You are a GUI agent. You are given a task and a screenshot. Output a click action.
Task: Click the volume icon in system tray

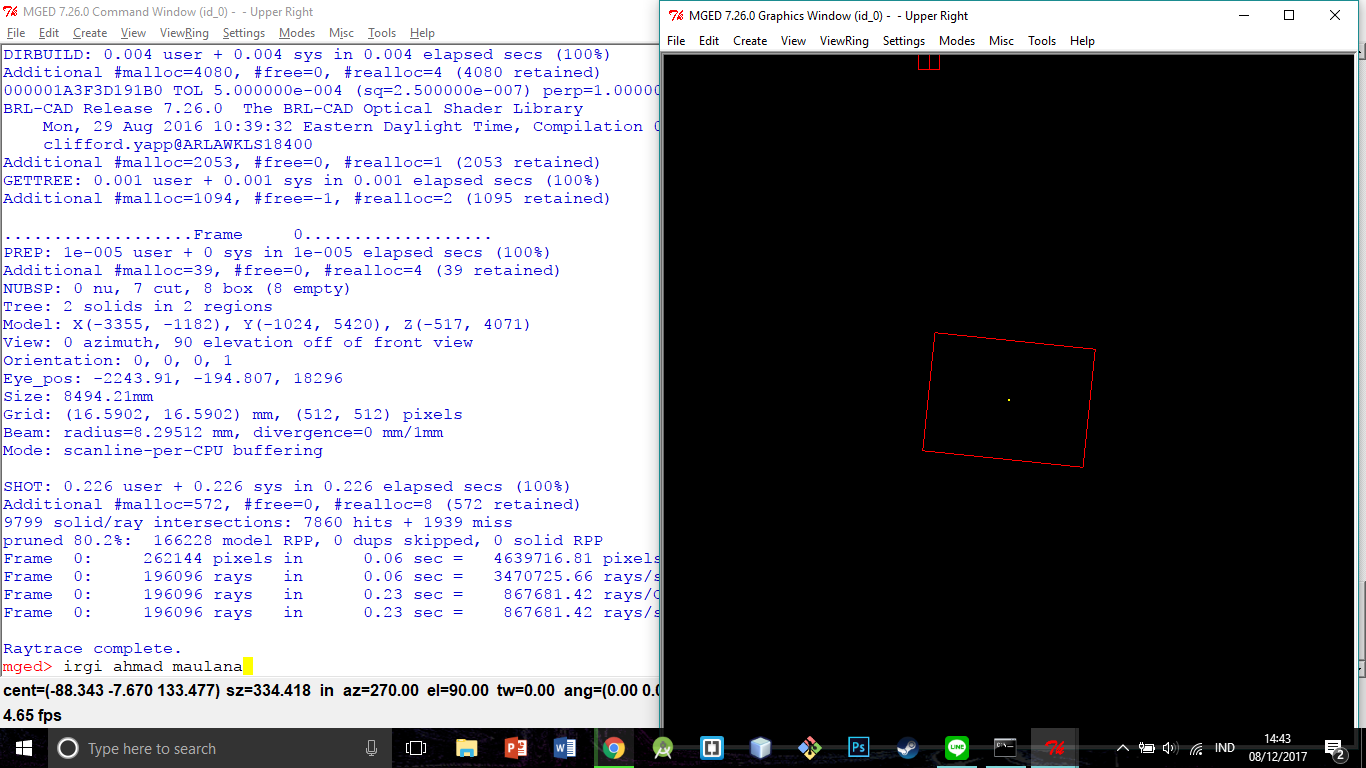pos(1171,748)
